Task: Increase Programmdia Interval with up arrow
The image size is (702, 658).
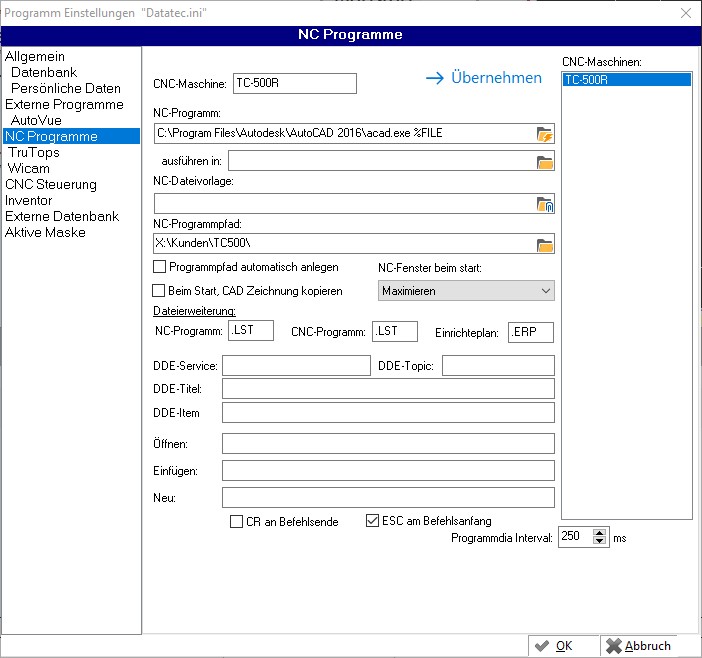Action: coord(599,533)
